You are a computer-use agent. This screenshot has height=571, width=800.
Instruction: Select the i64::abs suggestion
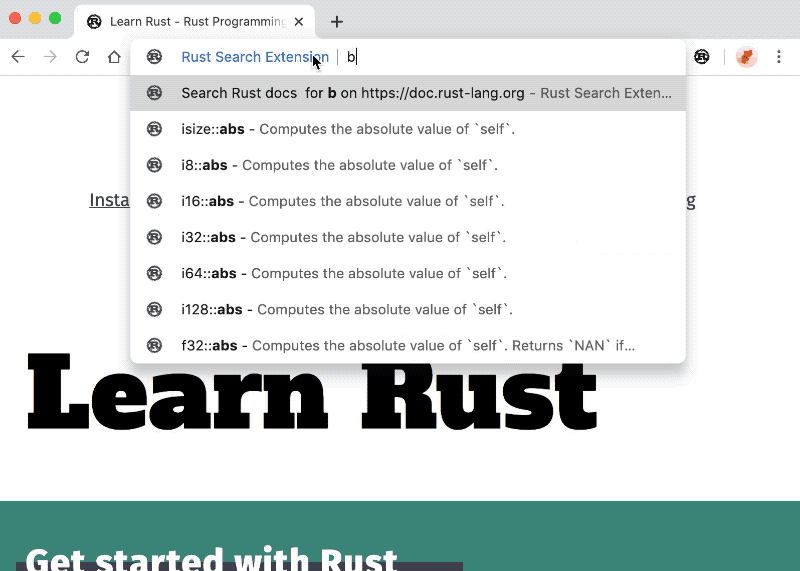[408, 274]
